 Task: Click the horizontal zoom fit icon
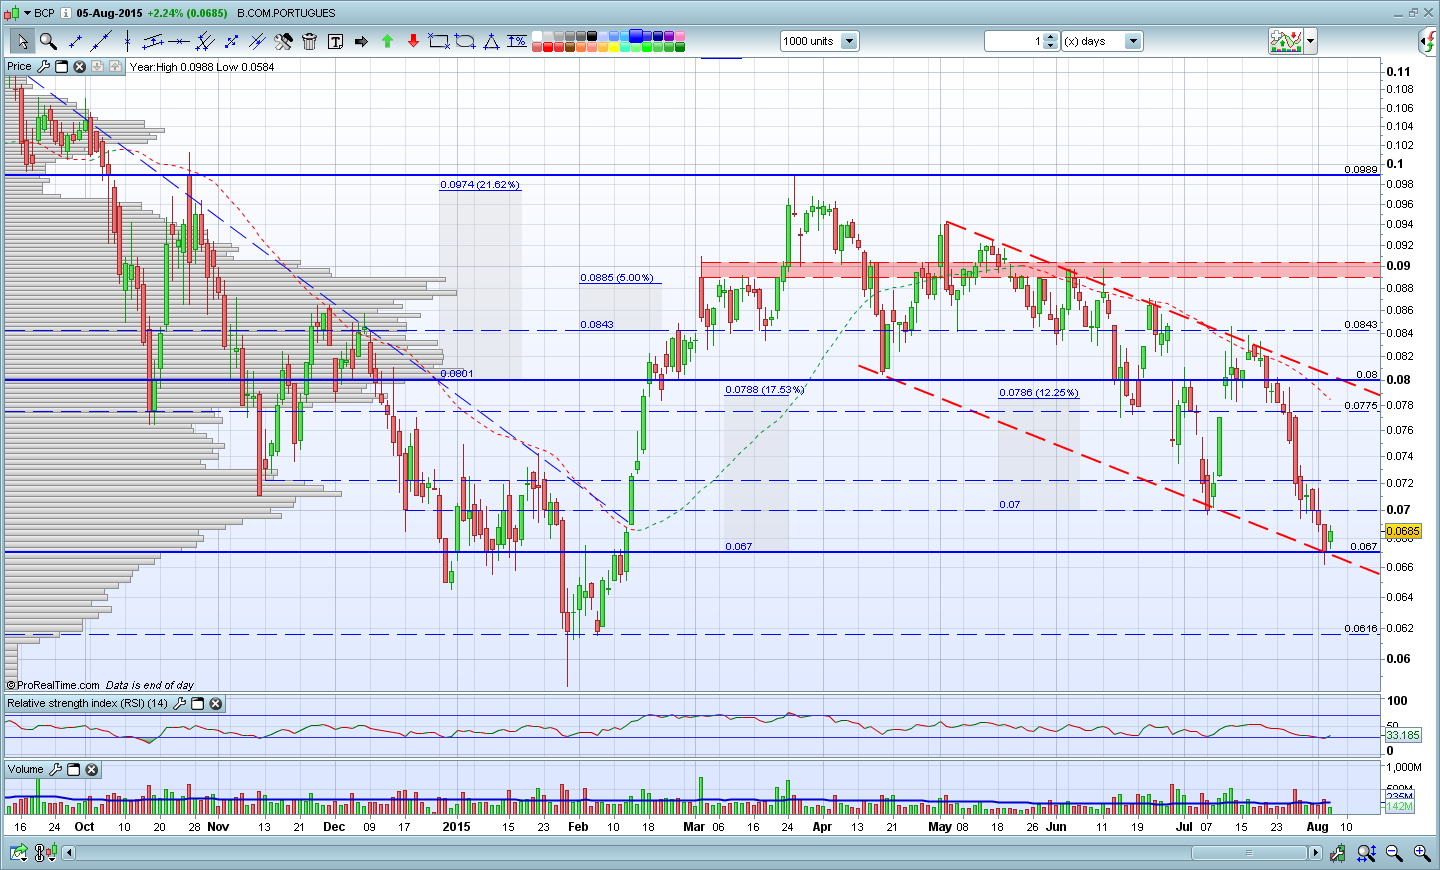[x=1366, y=853]
